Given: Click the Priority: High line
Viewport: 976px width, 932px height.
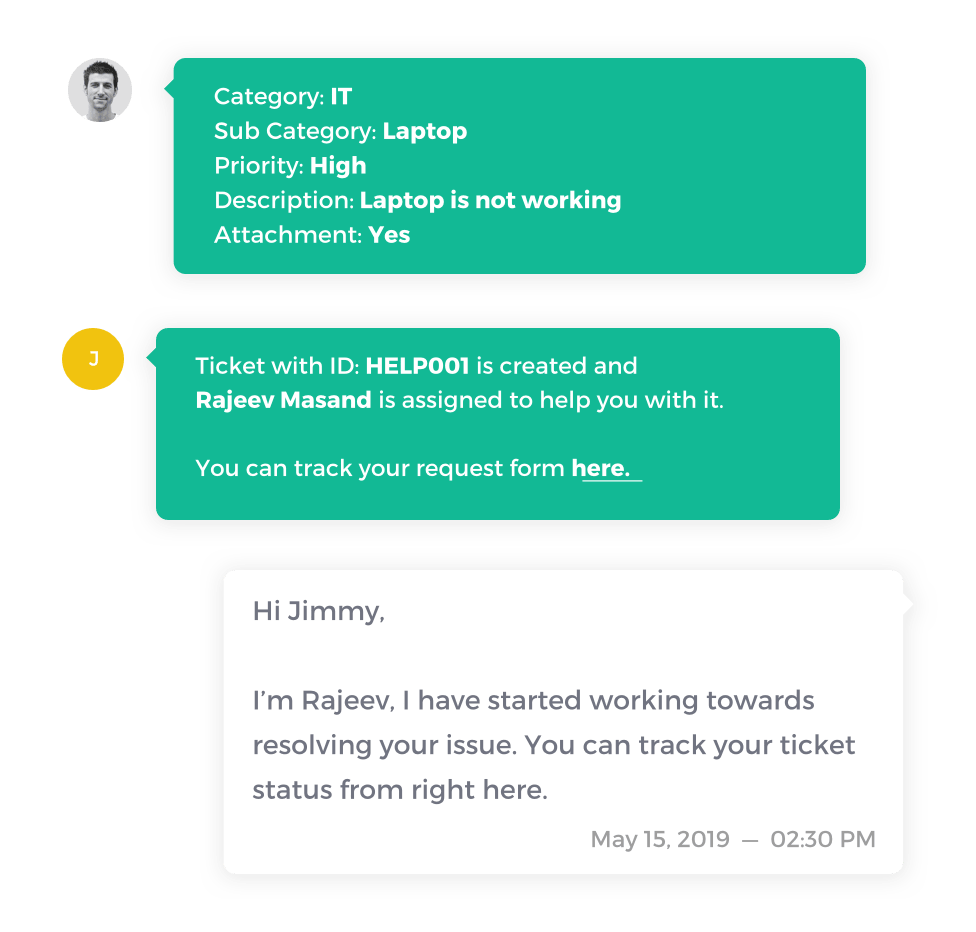Looking at the screenshot, I should pyautogui.click(x=290, y=166).
